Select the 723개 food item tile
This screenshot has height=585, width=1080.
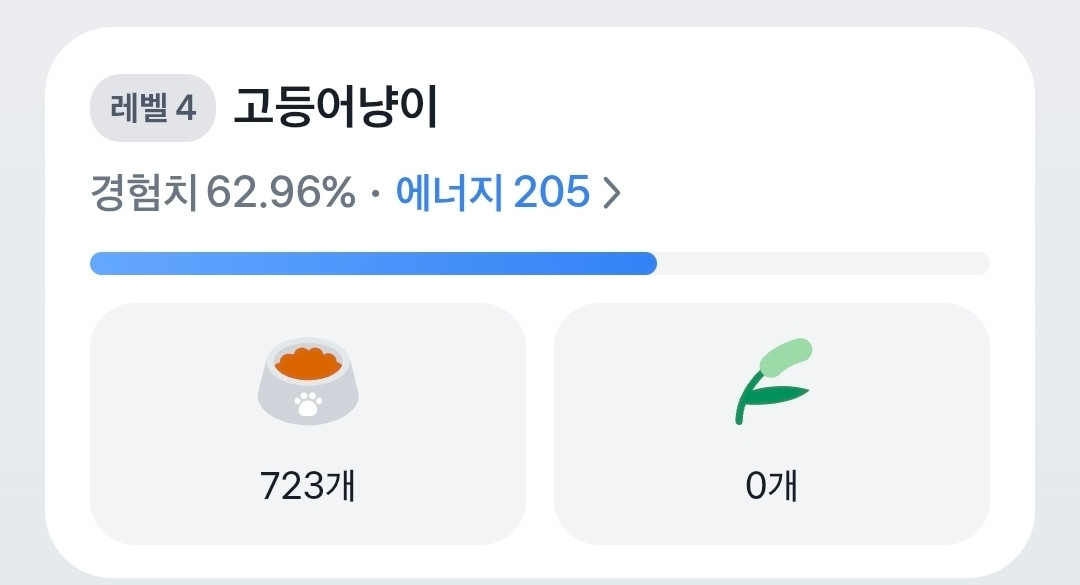(x=308, y=423)
